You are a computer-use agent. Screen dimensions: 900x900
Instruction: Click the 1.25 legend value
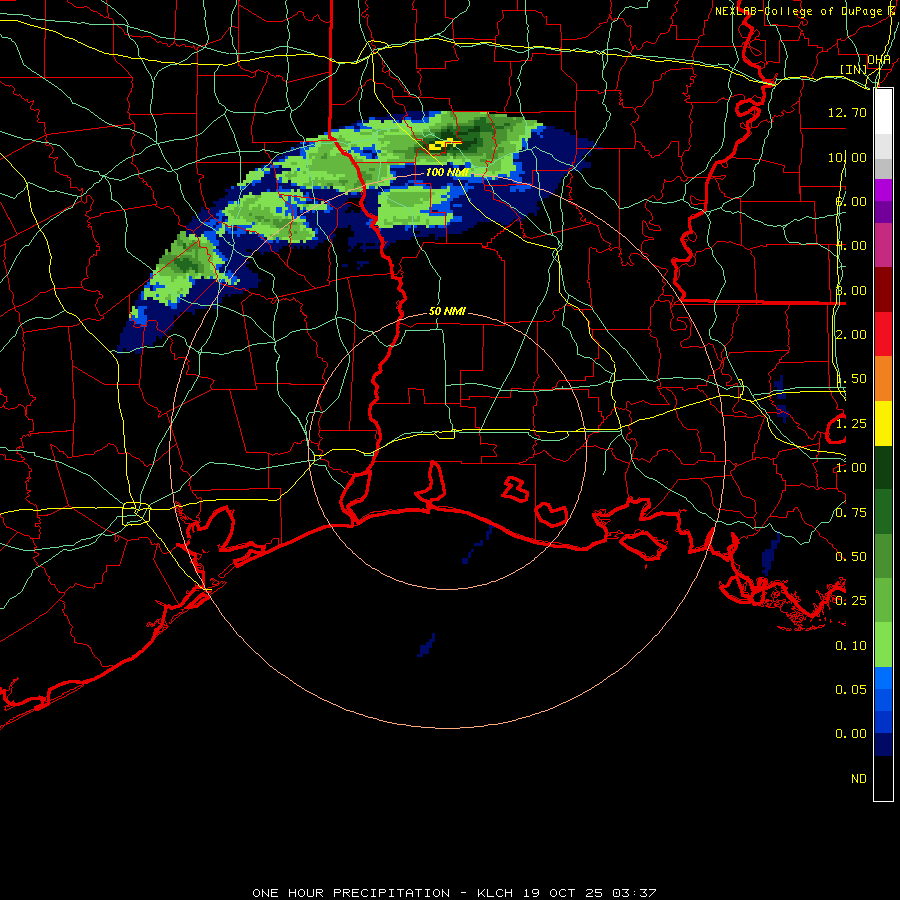tap(851, 424)
